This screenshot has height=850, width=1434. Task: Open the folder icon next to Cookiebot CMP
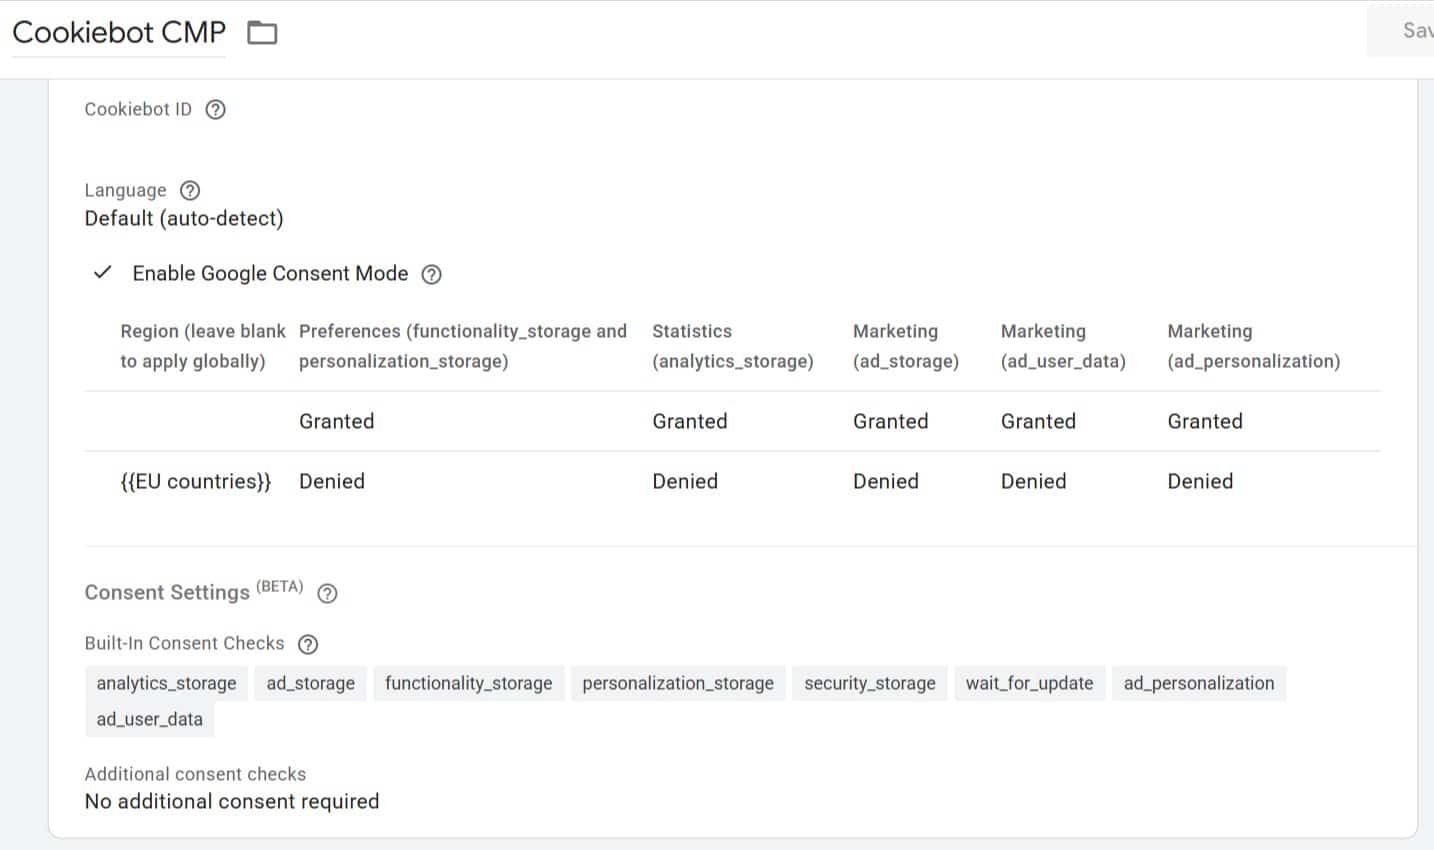(x=262, y=33)
